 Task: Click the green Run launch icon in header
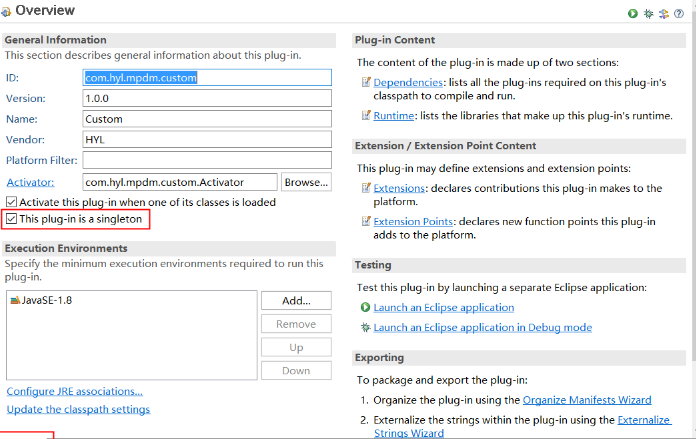633,13
